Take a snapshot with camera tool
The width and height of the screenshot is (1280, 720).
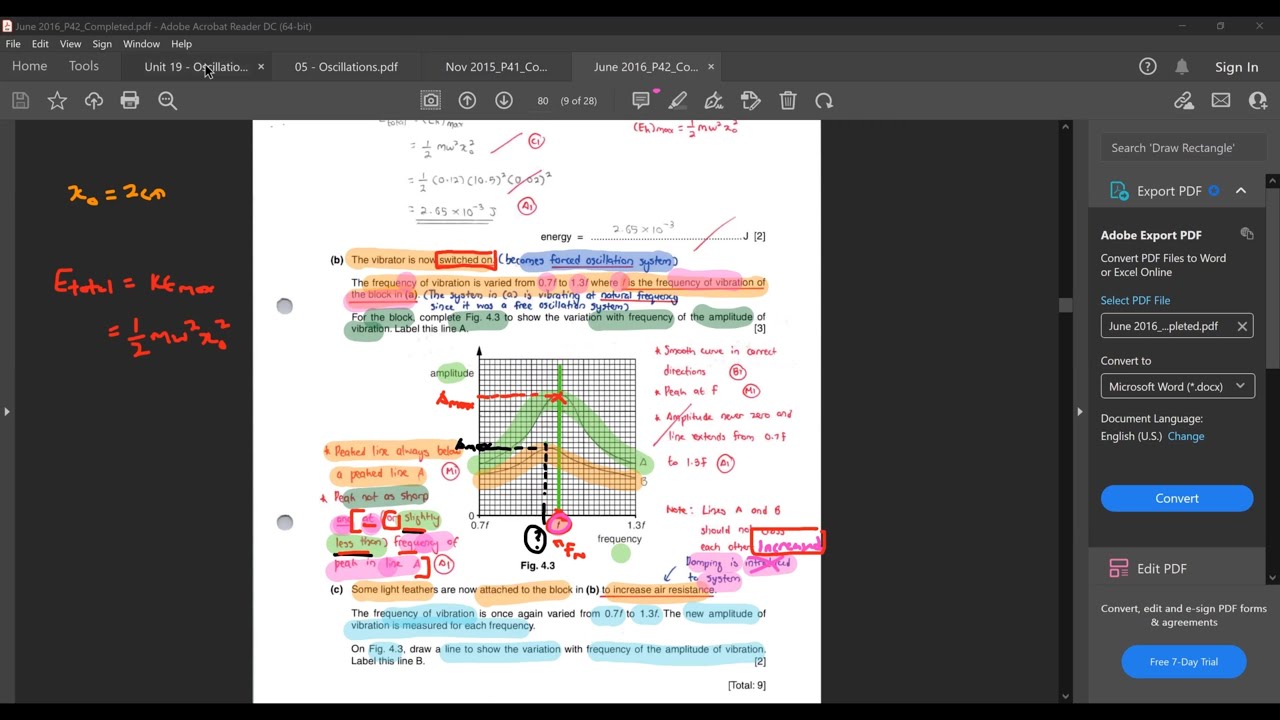(x=430, y=100)
